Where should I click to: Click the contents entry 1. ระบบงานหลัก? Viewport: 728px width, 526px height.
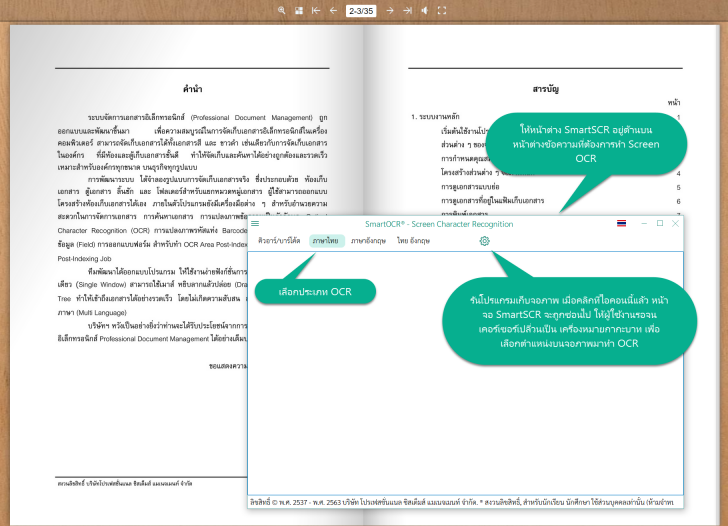tap(435, 117)
